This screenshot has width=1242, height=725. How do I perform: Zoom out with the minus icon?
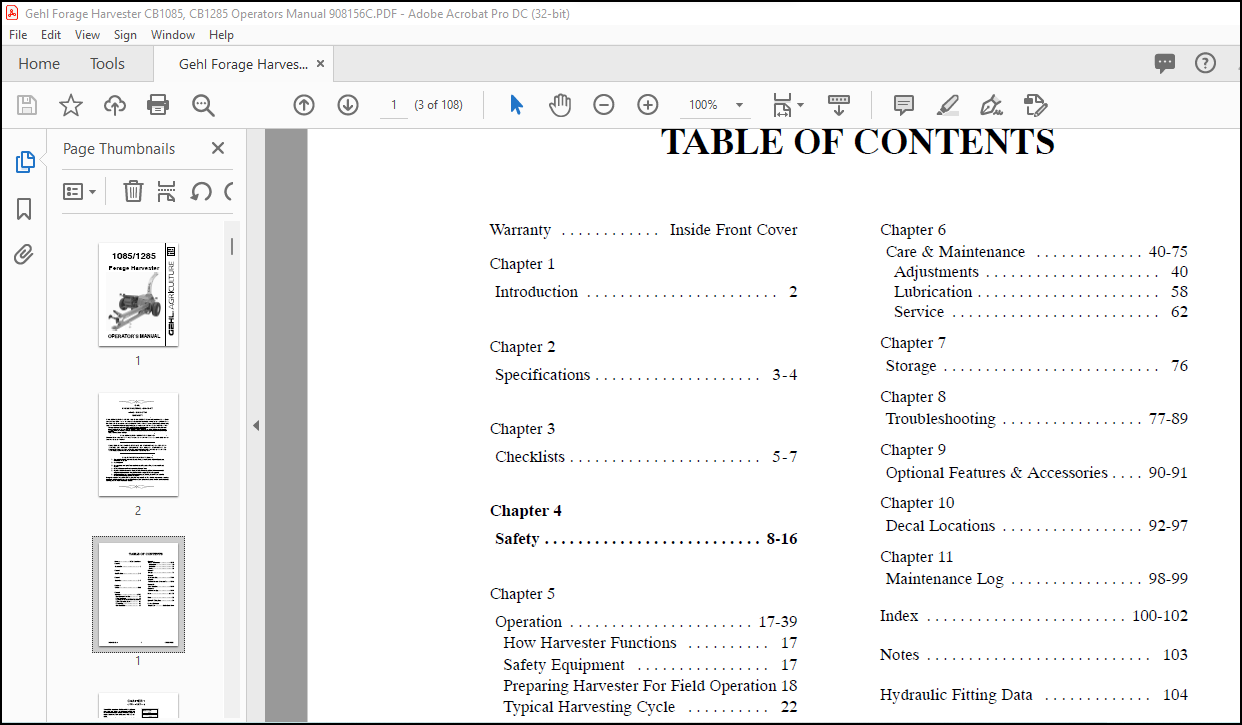coord(604,105)
